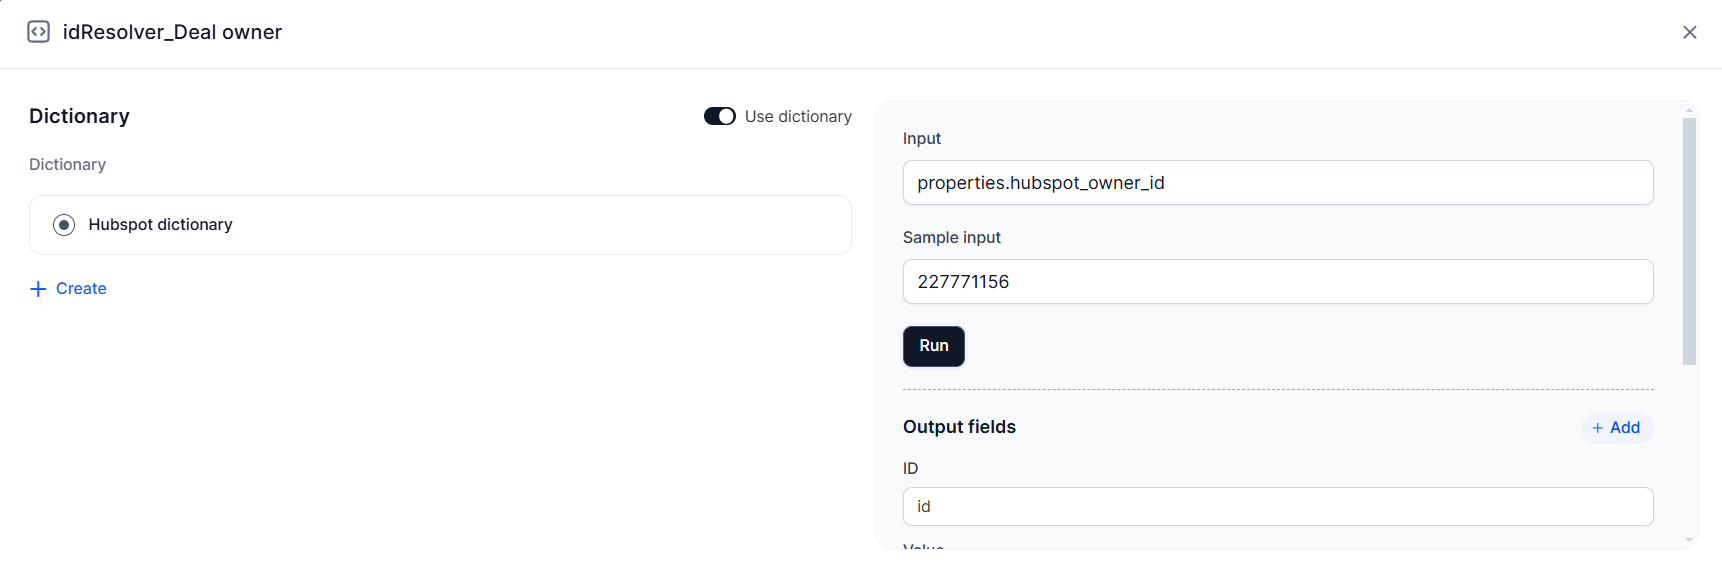Click the Input field containing properties.hubspot_owner_id
Image resolution: width=1722 pixels, height=581 pixels.
click(x=1277, y=182)
